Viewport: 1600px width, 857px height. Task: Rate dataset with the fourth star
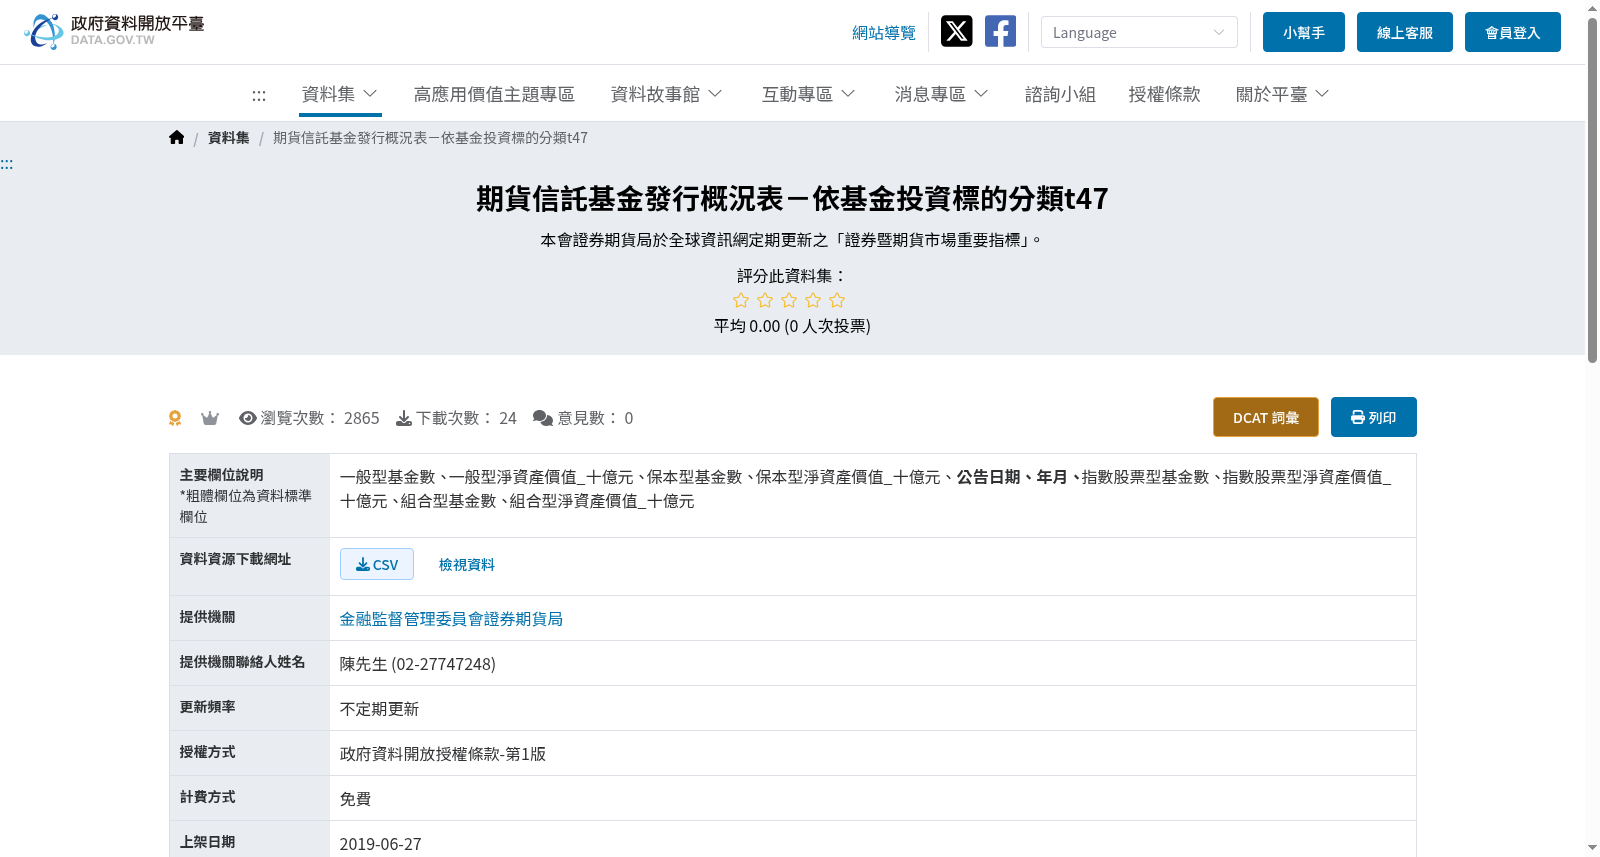(x=813, y=300)
